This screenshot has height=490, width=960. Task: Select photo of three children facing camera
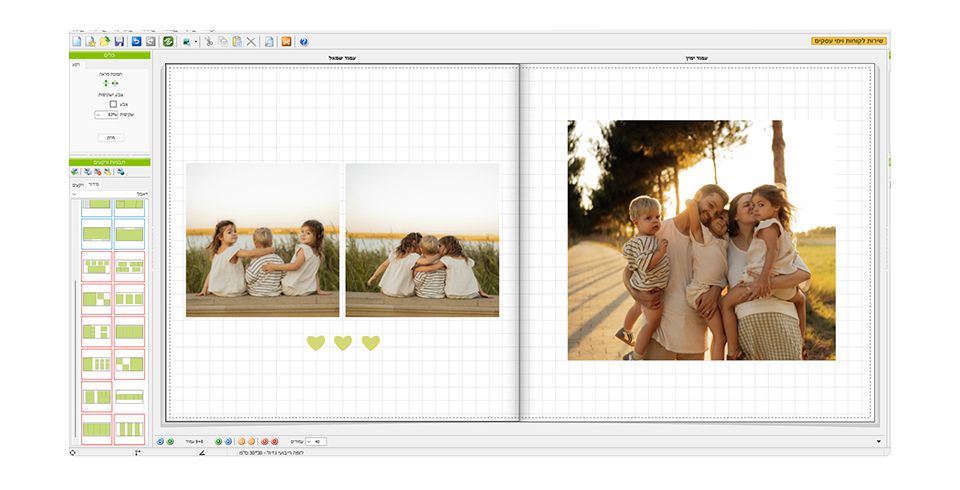point(263,240)
